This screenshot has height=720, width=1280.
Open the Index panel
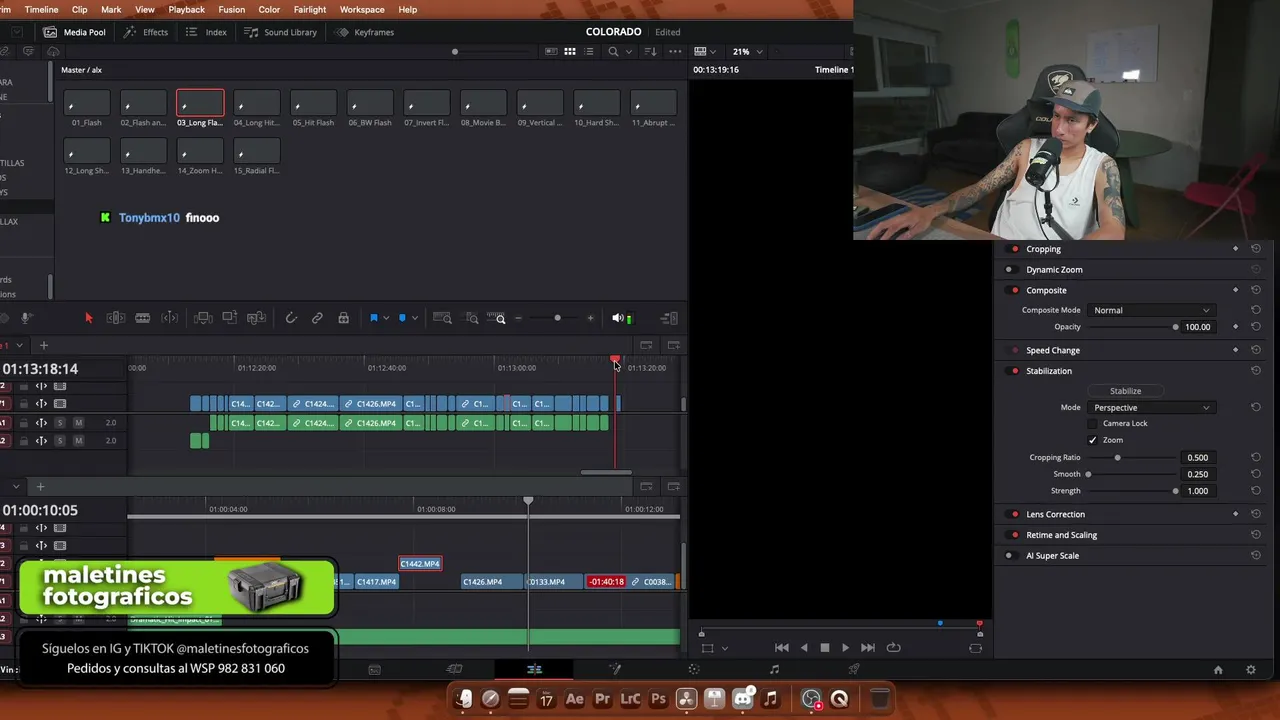(207, 32)
